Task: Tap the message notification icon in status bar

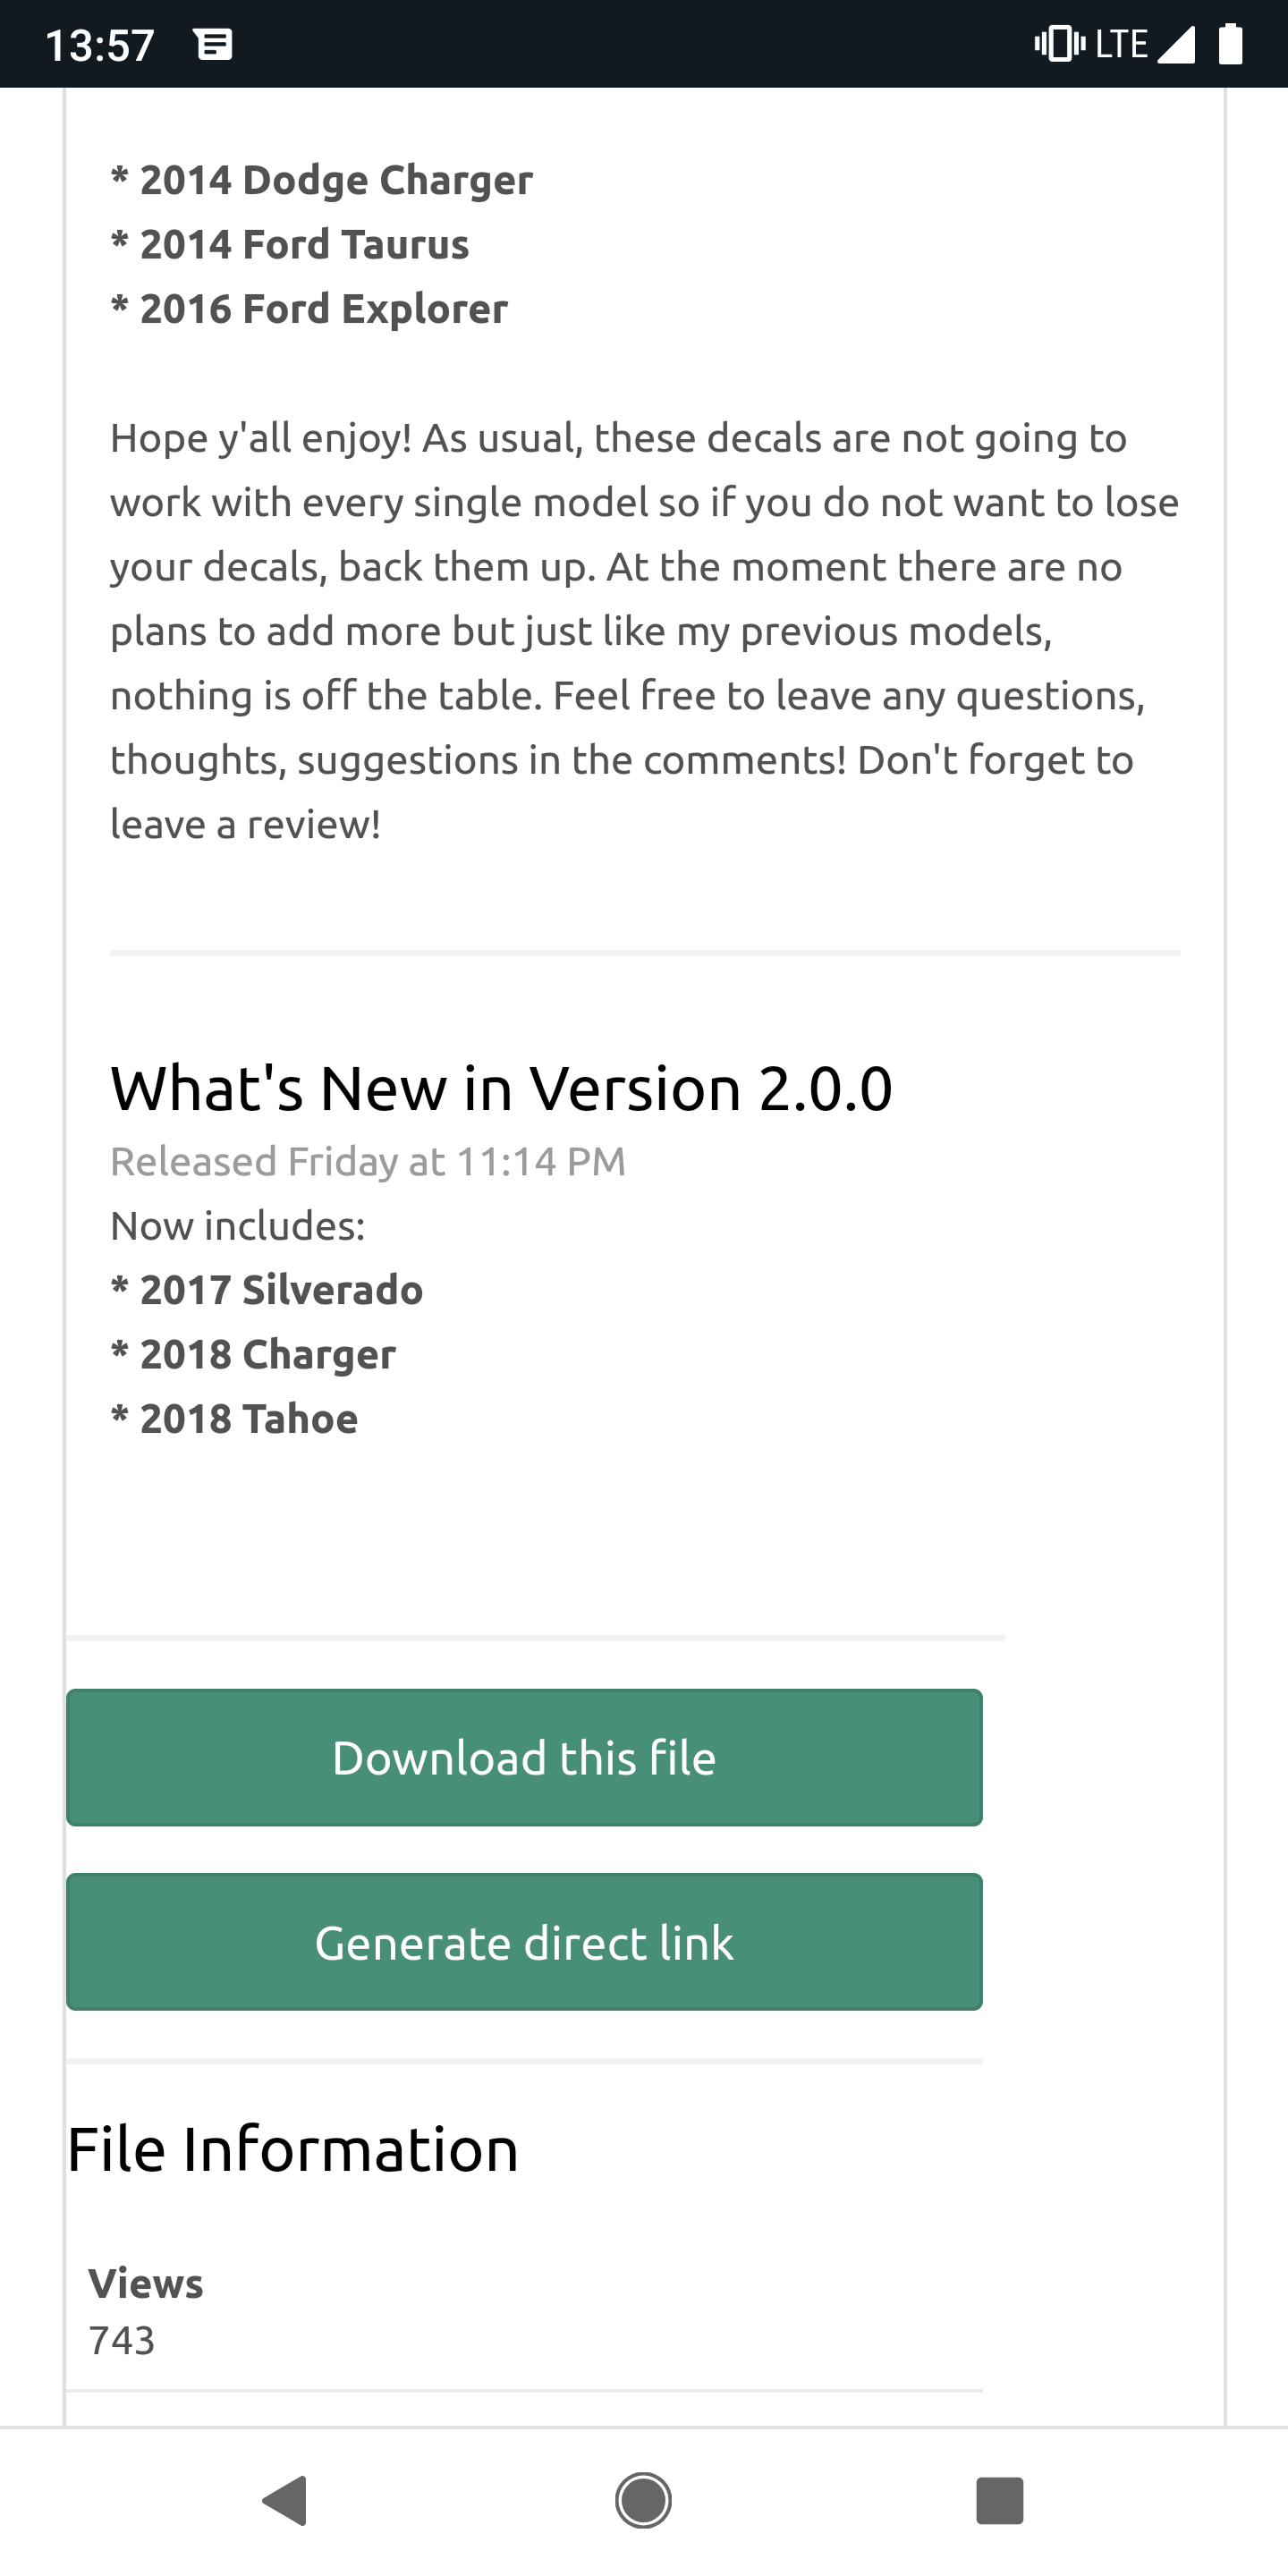Action: point(213,45)
